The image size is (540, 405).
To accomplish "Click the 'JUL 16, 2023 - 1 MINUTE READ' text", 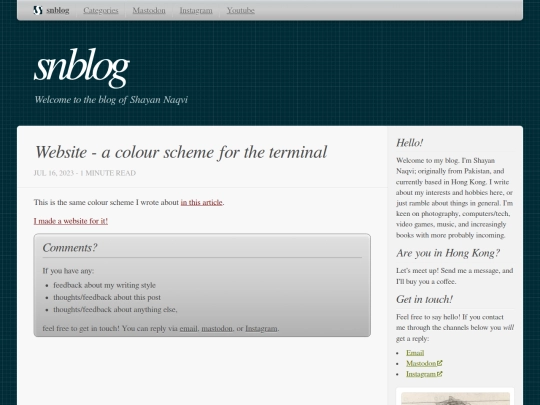I will point(85,173).
